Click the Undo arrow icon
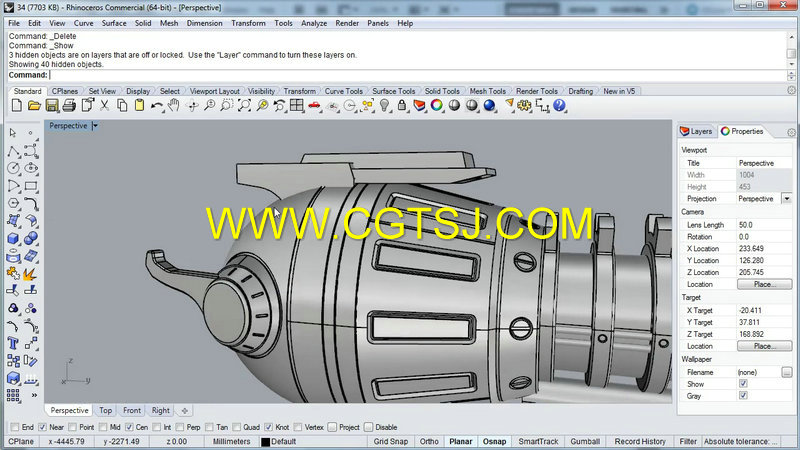 (x=157, y=106)
